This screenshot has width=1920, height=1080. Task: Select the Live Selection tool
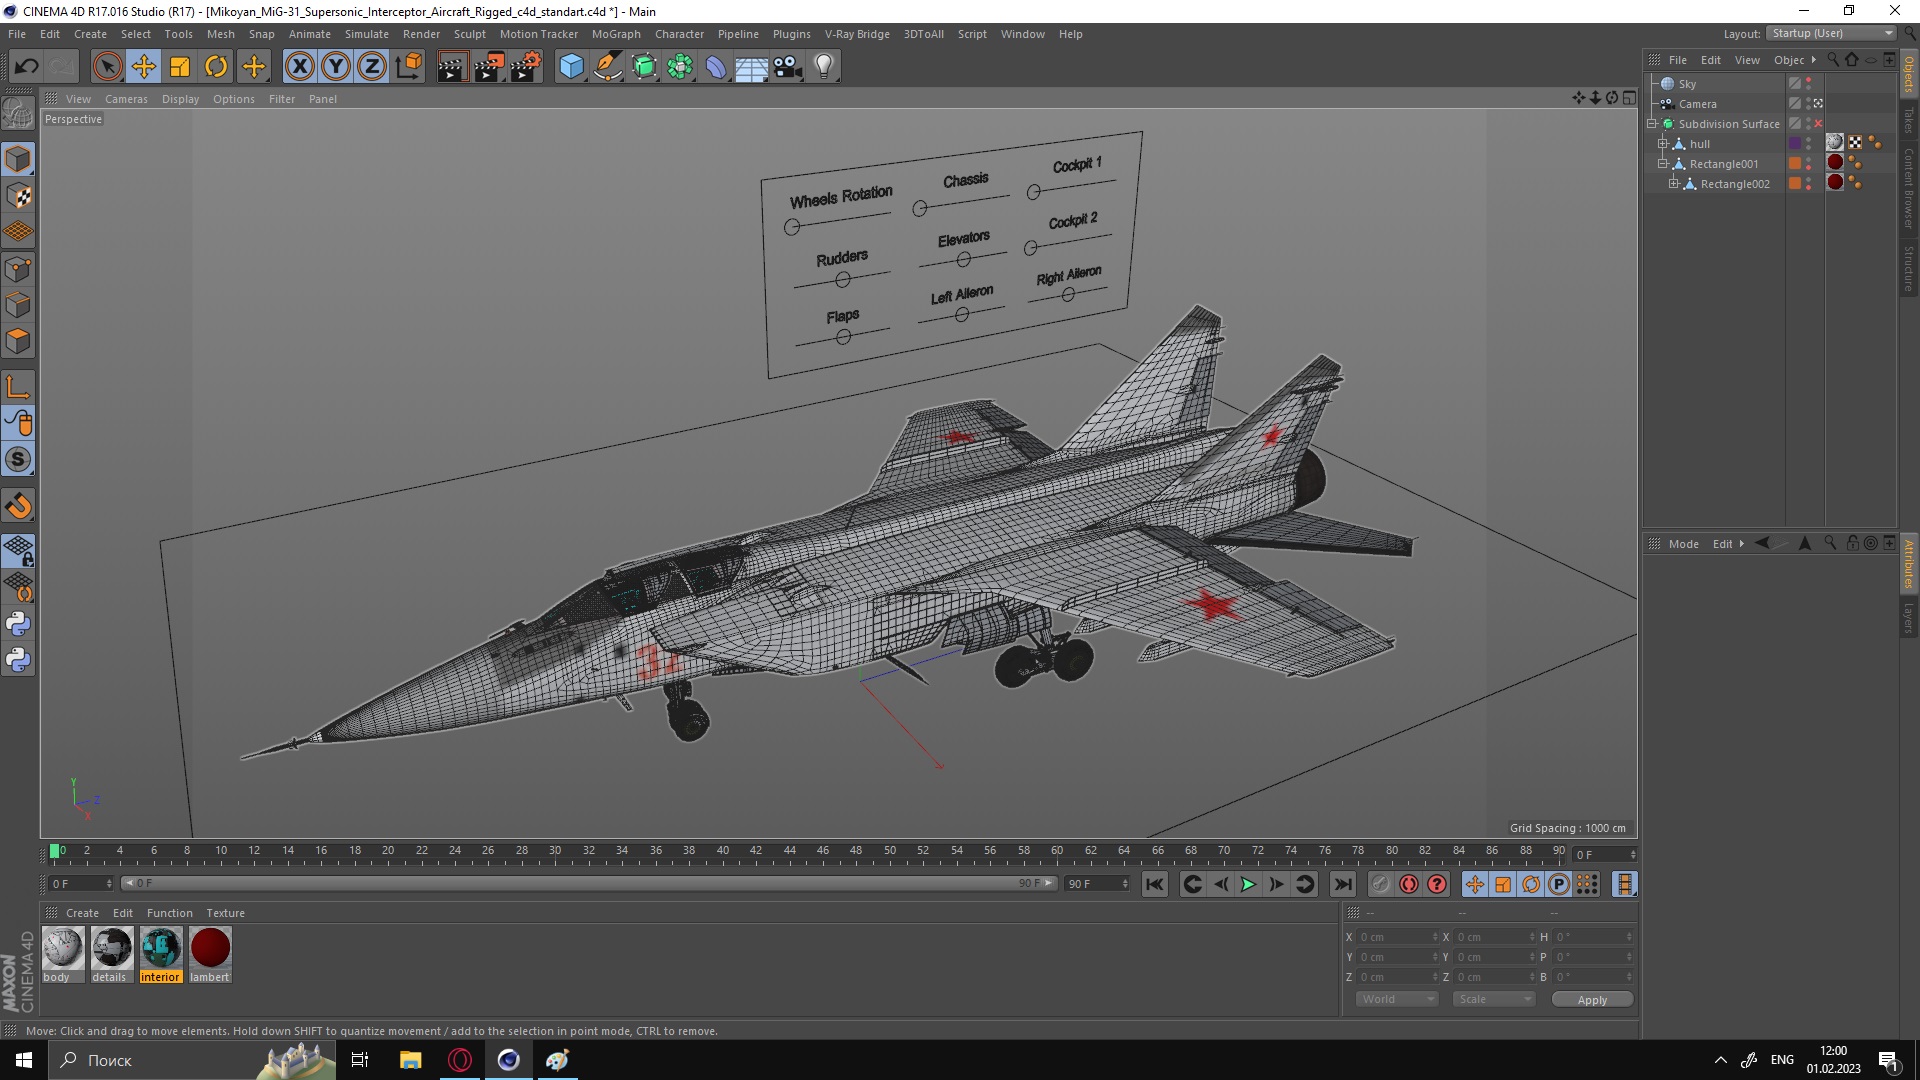click(x=107, y=67)
